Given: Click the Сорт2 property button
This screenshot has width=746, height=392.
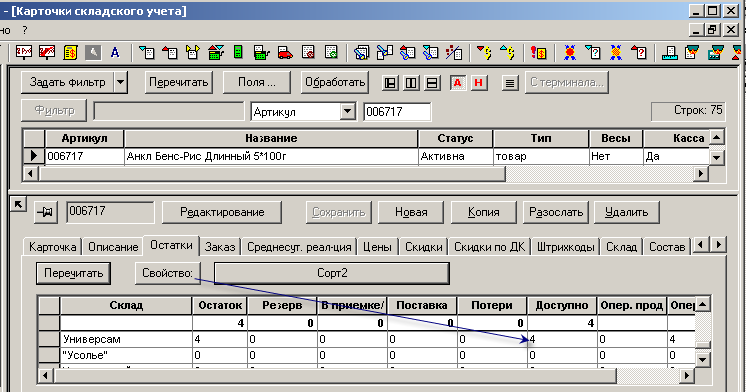Looking at the screenshot, I should coord(332,273).
